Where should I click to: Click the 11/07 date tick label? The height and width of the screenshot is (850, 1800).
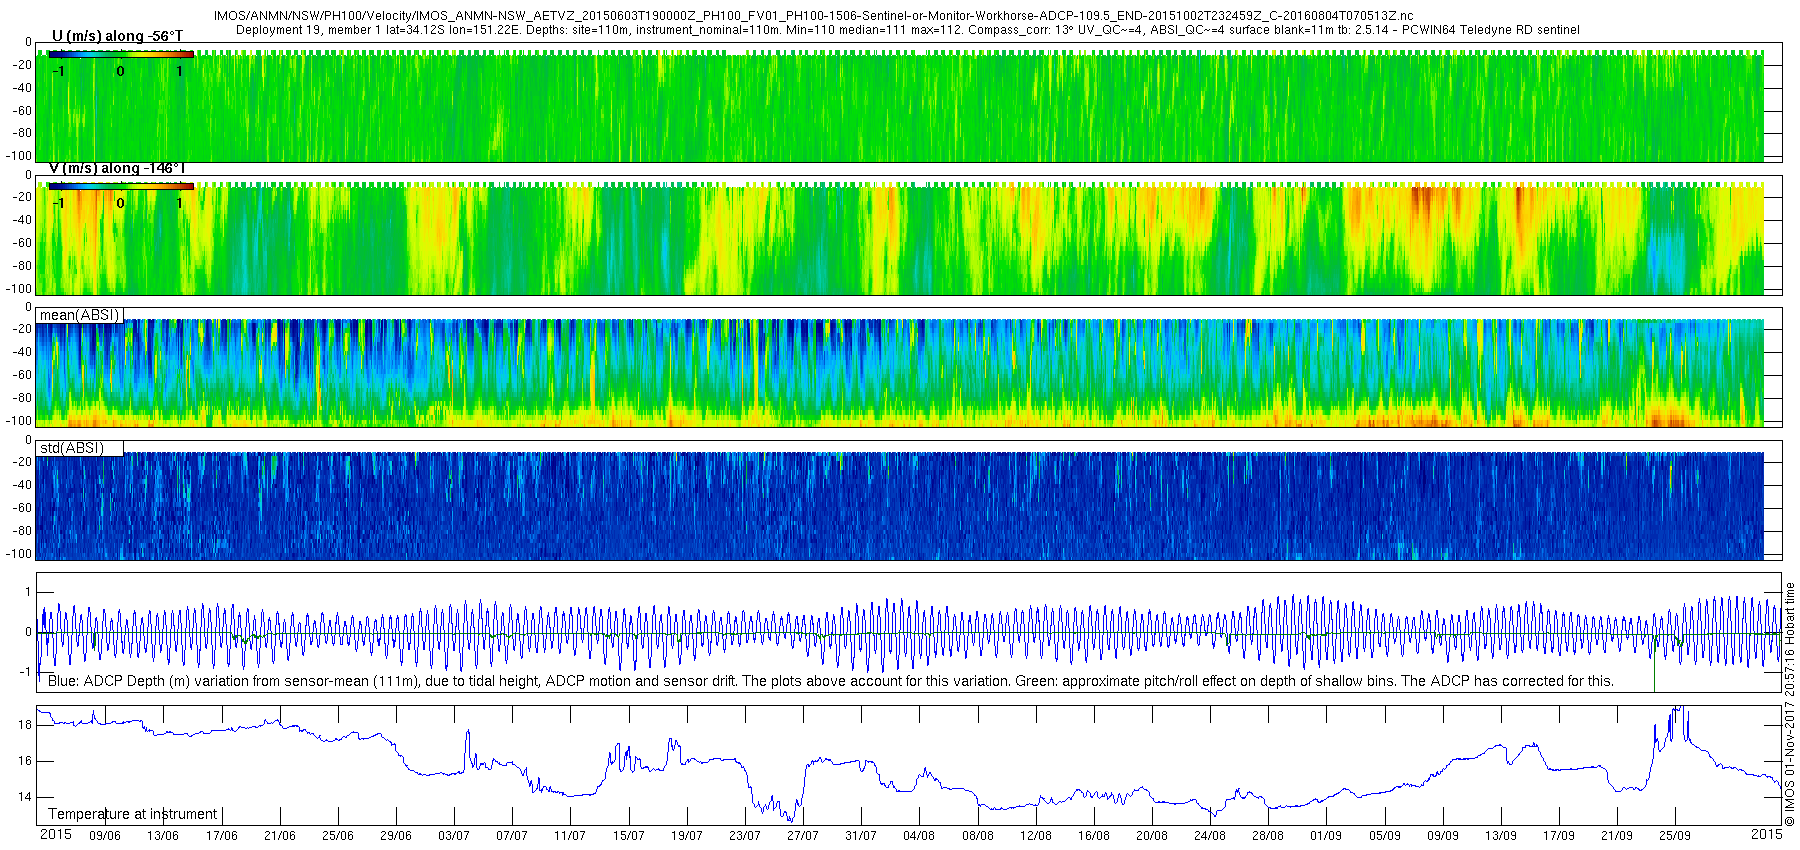570,836
